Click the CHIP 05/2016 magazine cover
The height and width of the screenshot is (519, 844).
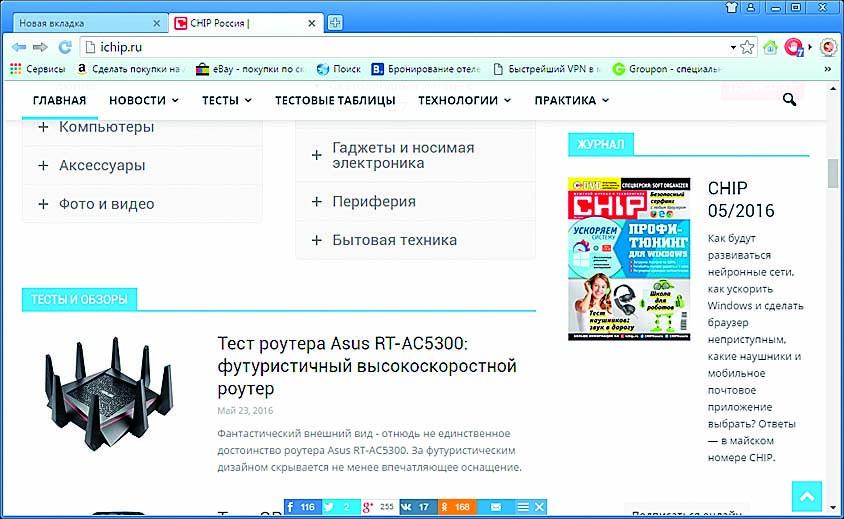pos(628,259)
